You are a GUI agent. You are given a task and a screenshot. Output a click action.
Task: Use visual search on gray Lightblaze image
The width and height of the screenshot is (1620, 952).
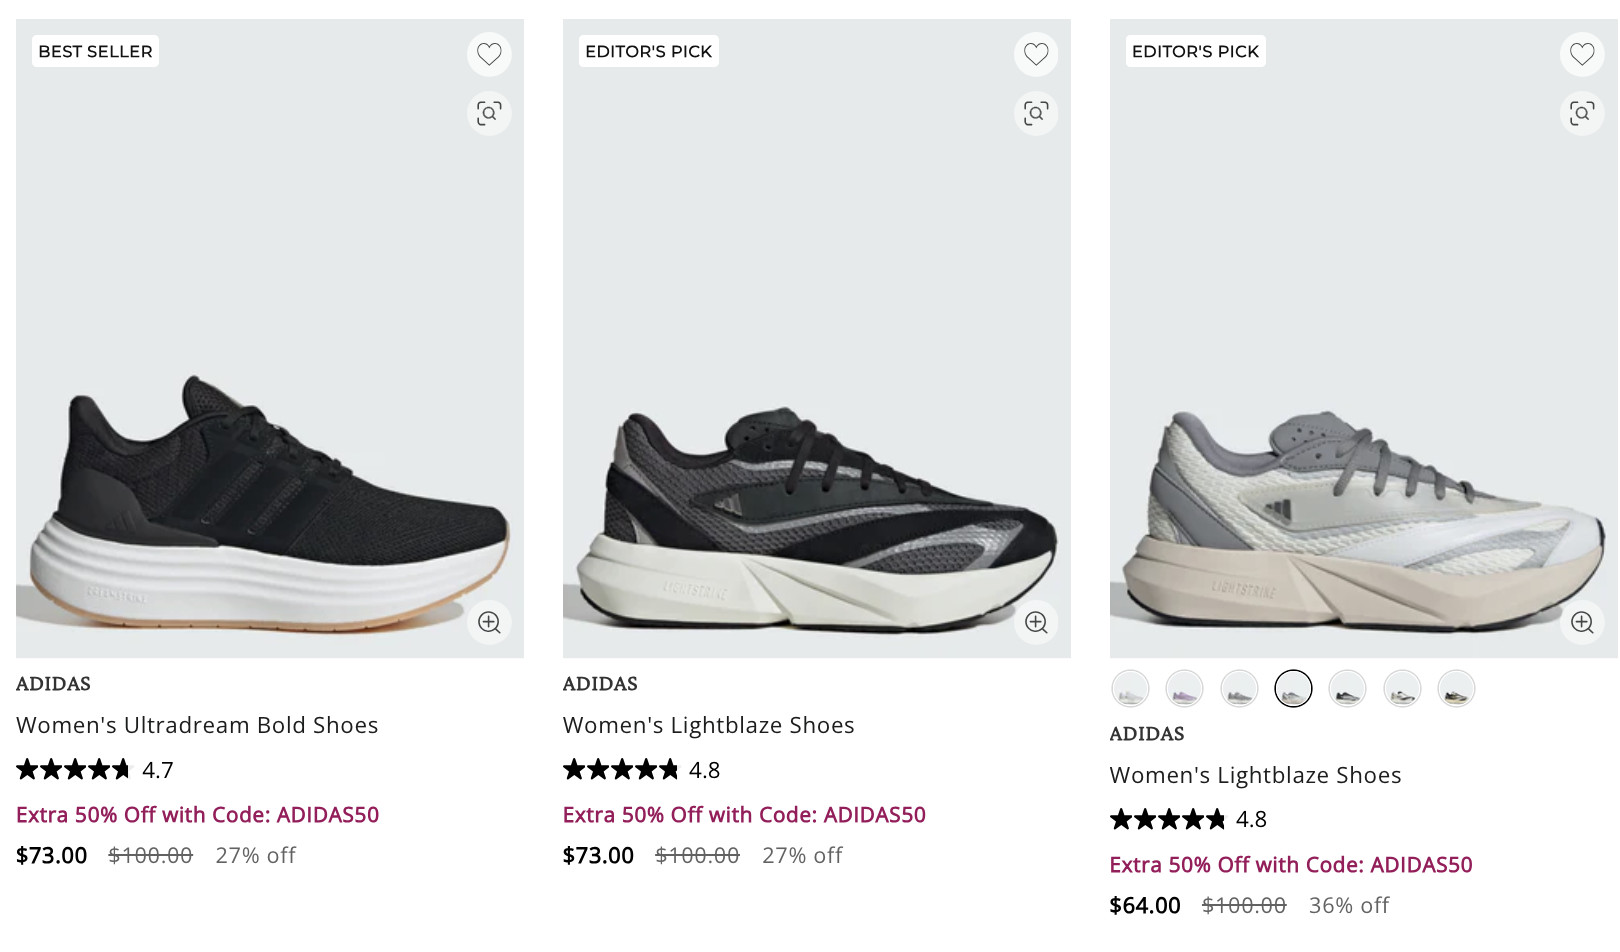click(1582, 113)
